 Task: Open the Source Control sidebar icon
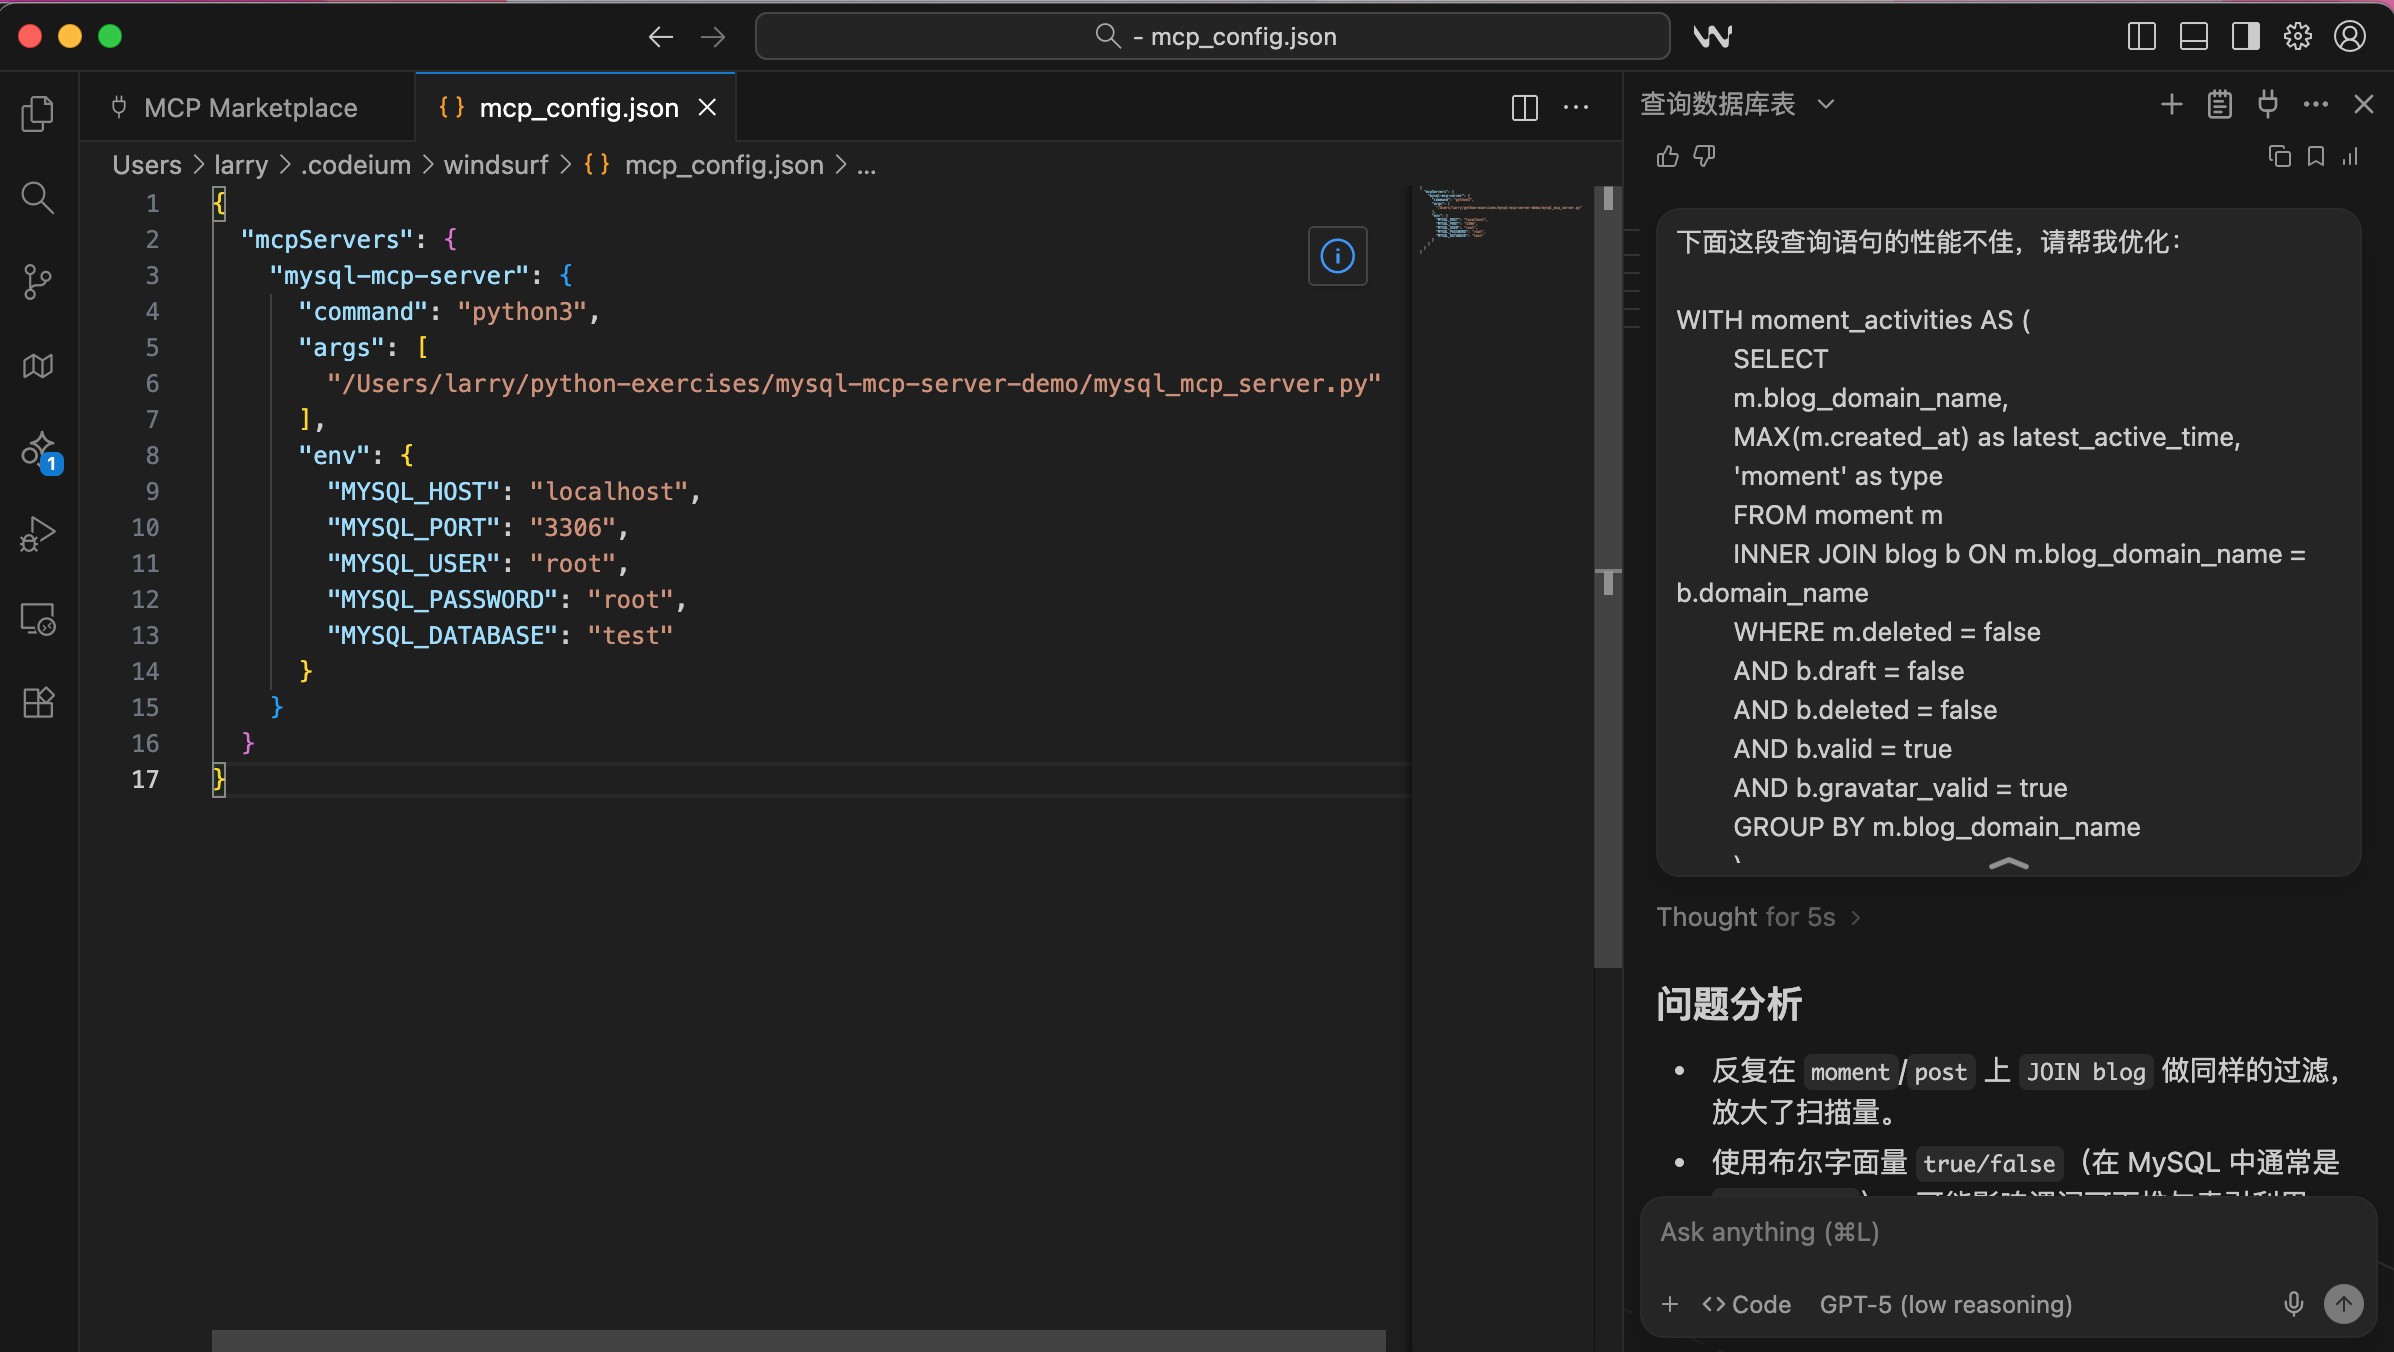click(37, 282)
